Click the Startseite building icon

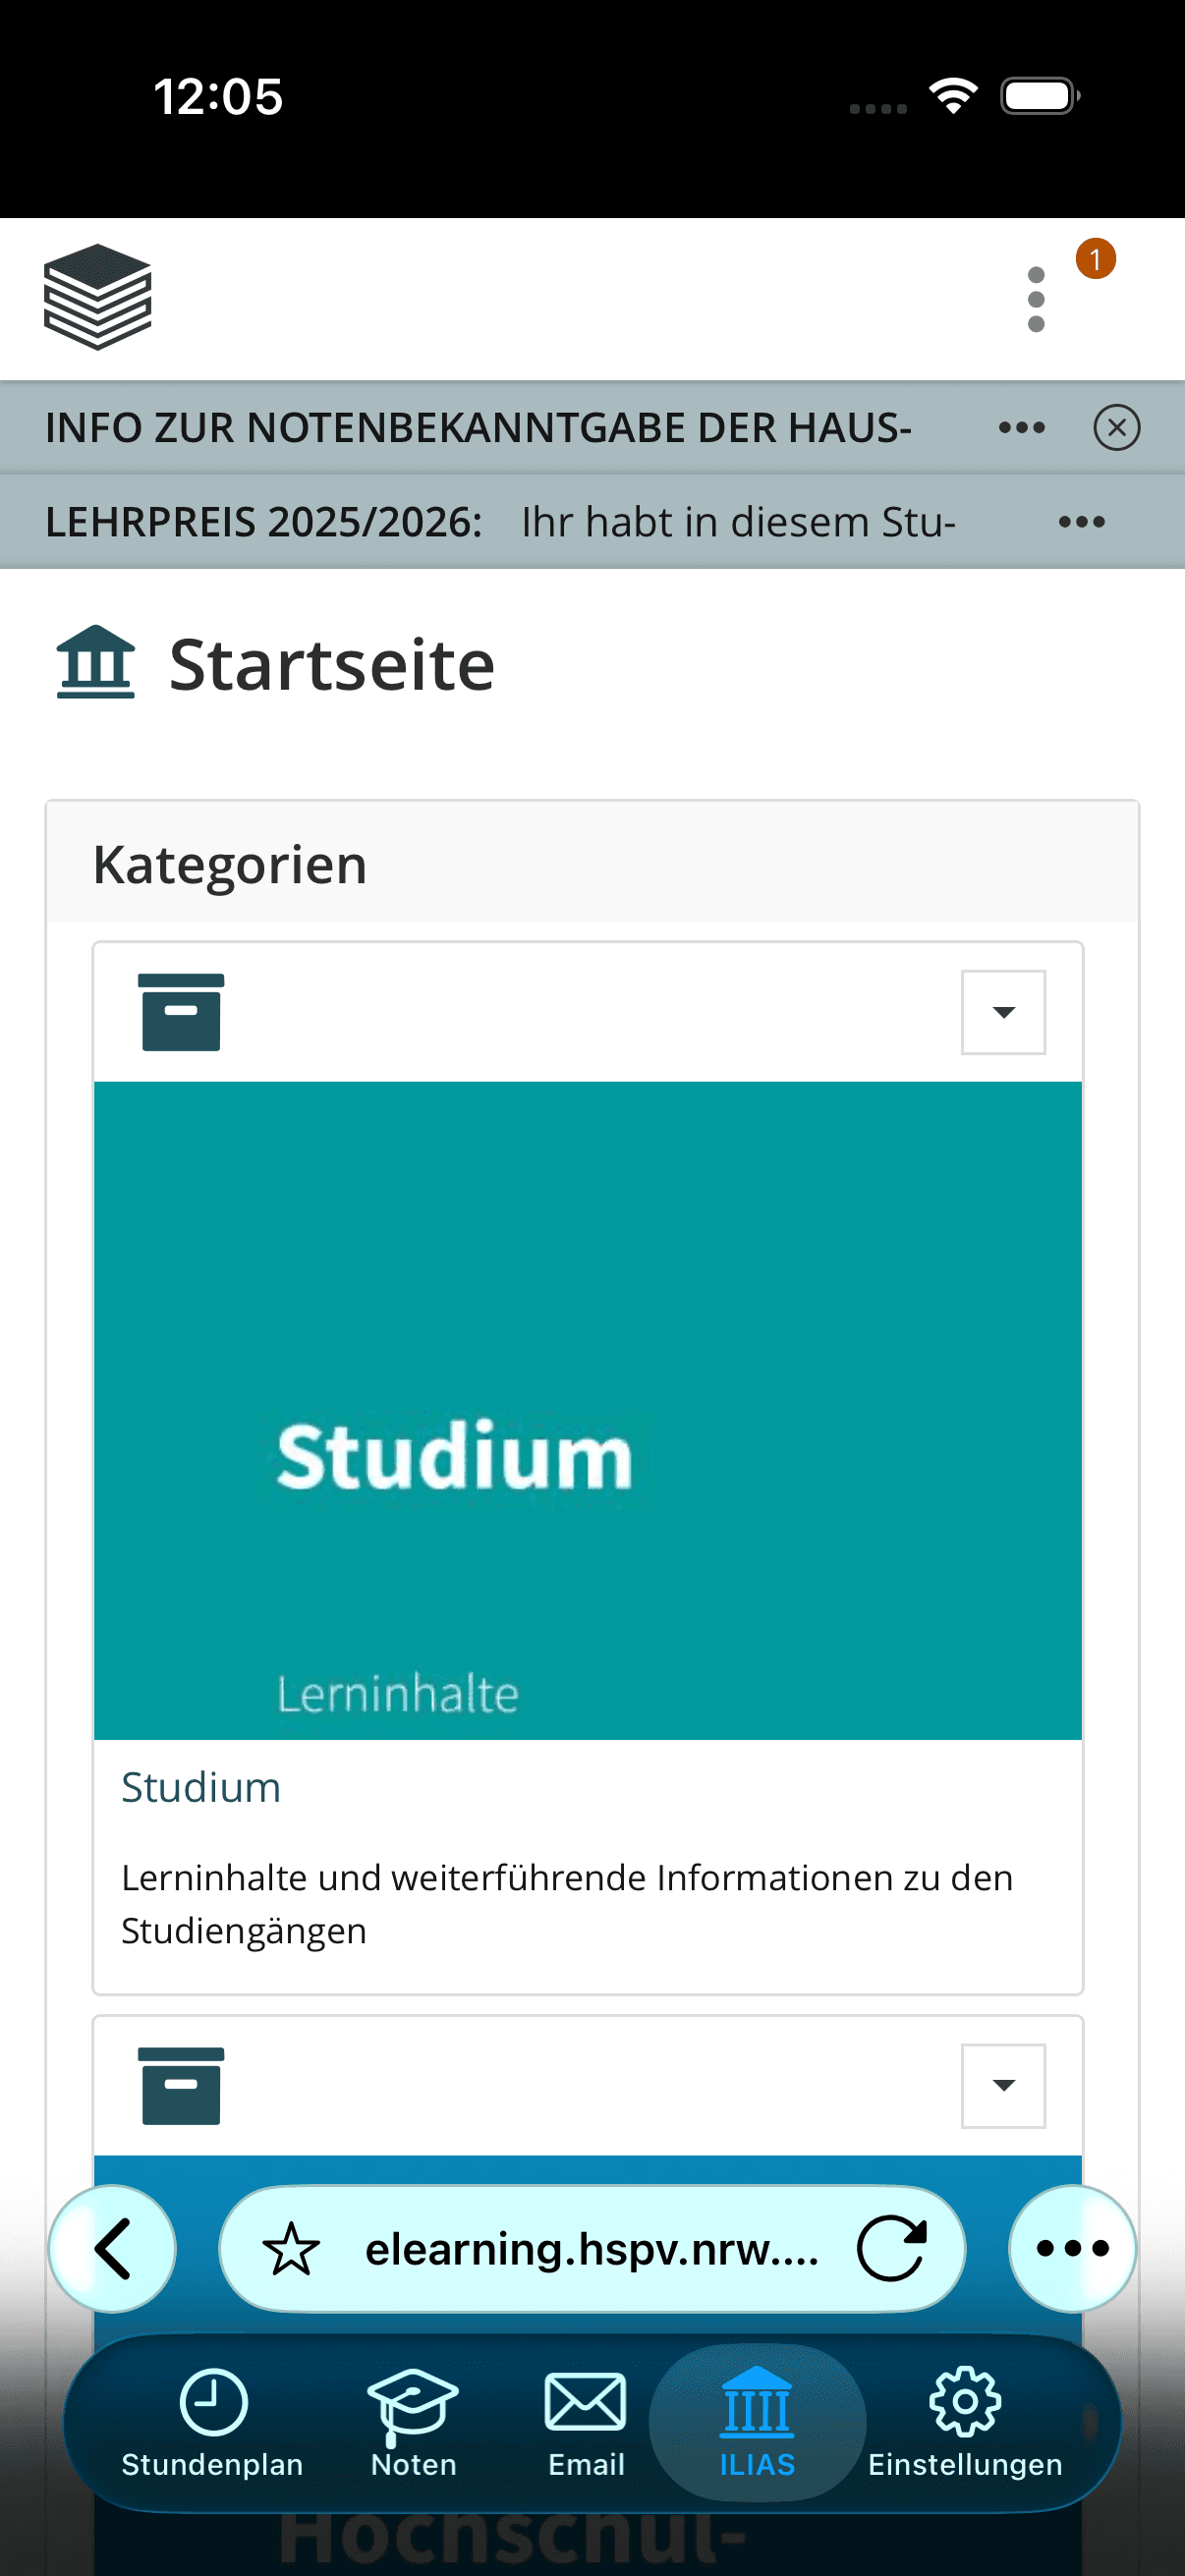pos(95,662)
